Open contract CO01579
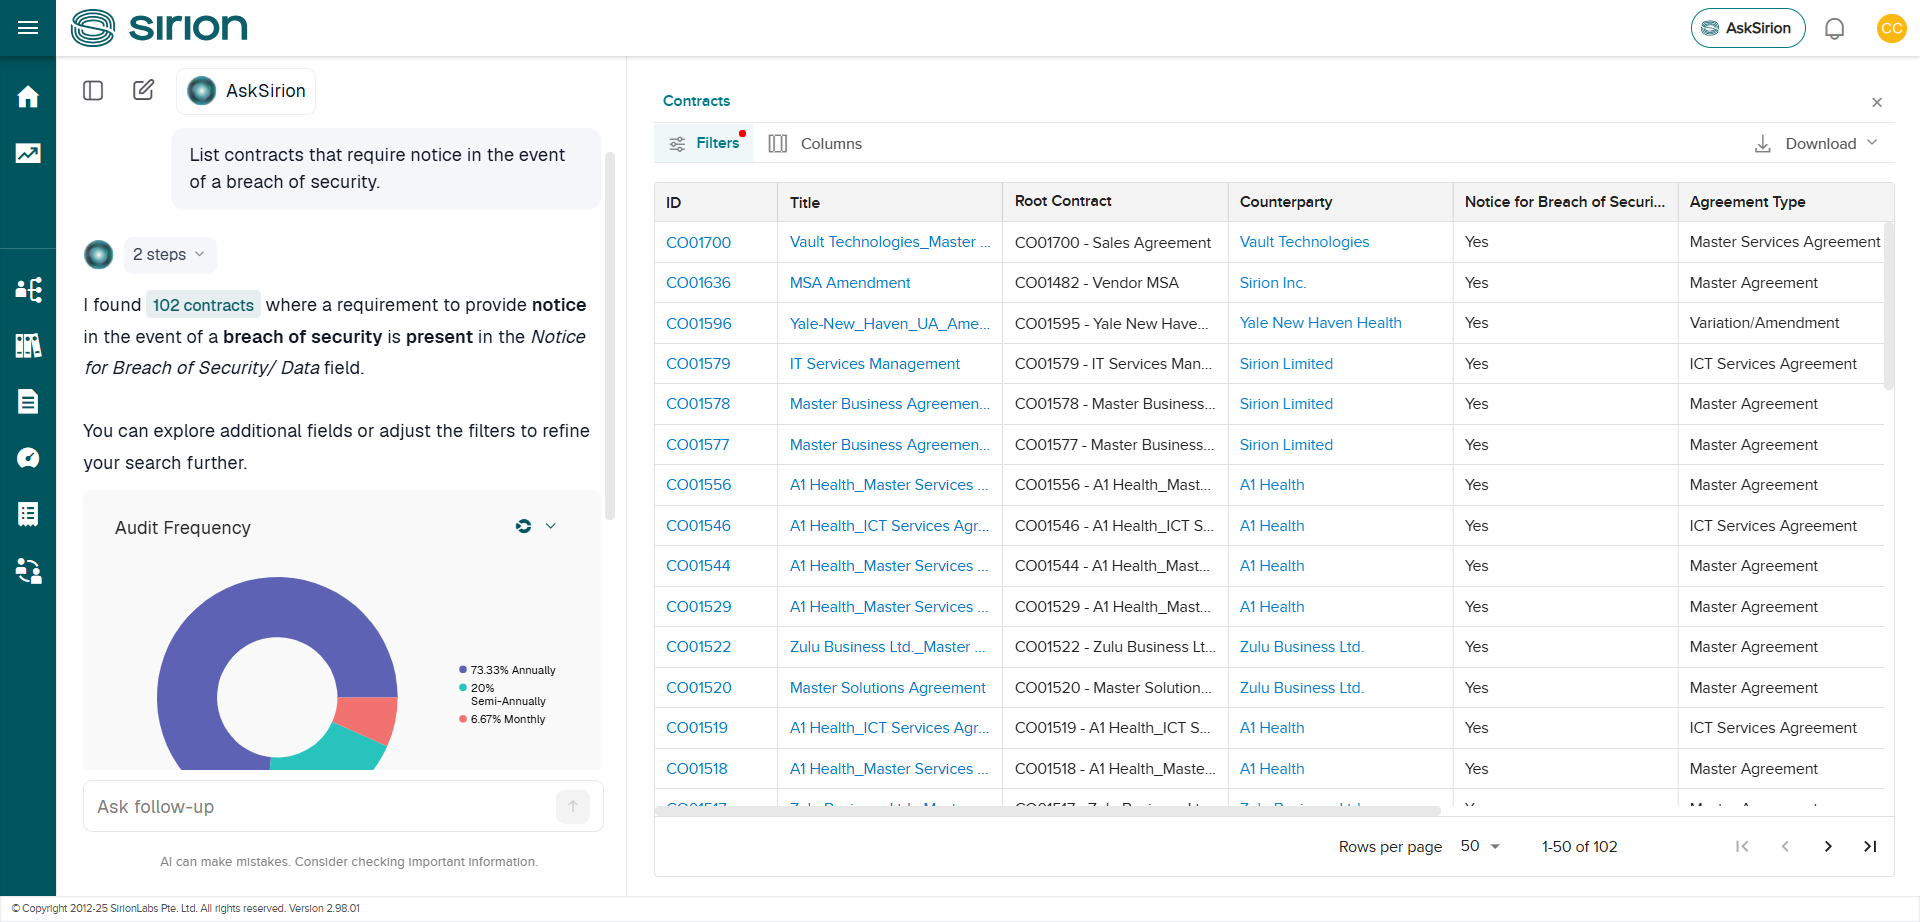This screenshot has height=922, width=1920. pos(698,364)
